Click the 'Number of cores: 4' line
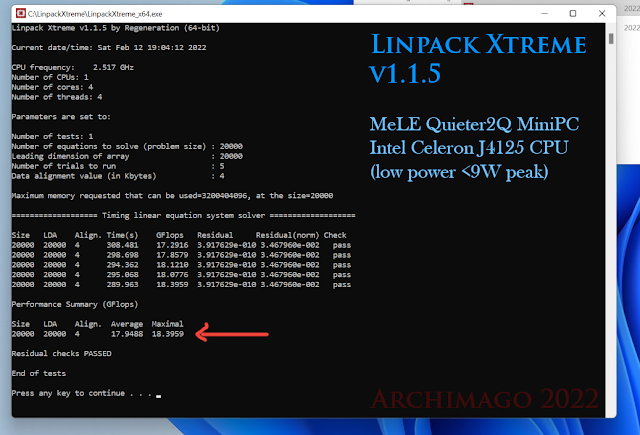Screen dimensions: 640x435 pyautogui.click(x=52, y=87)
